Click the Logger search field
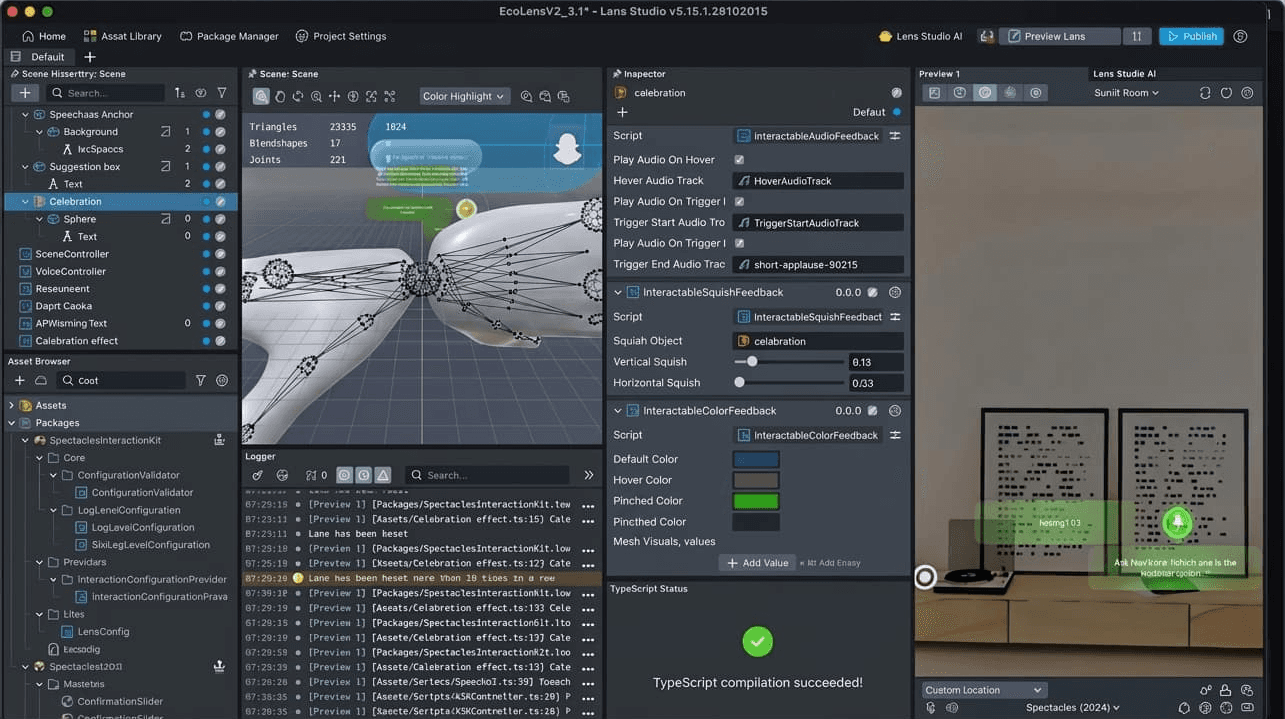 click(487, 475)
